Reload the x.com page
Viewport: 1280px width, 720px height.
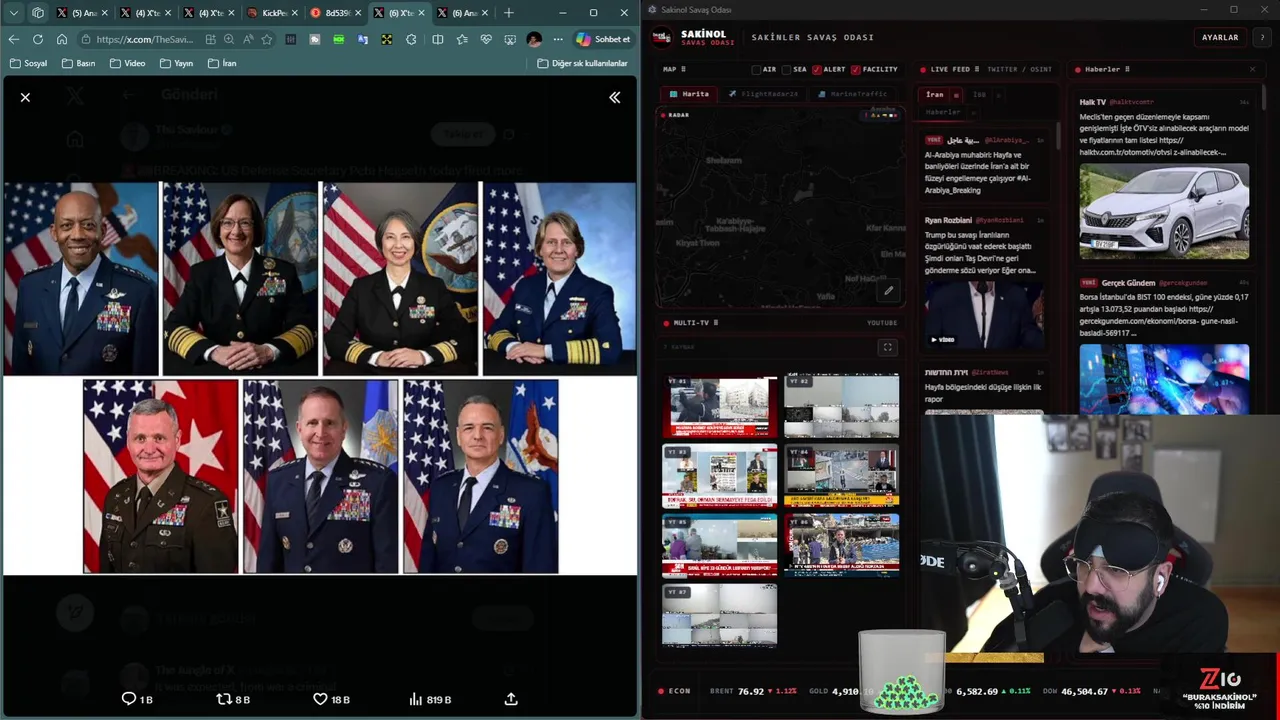(37, 39)
